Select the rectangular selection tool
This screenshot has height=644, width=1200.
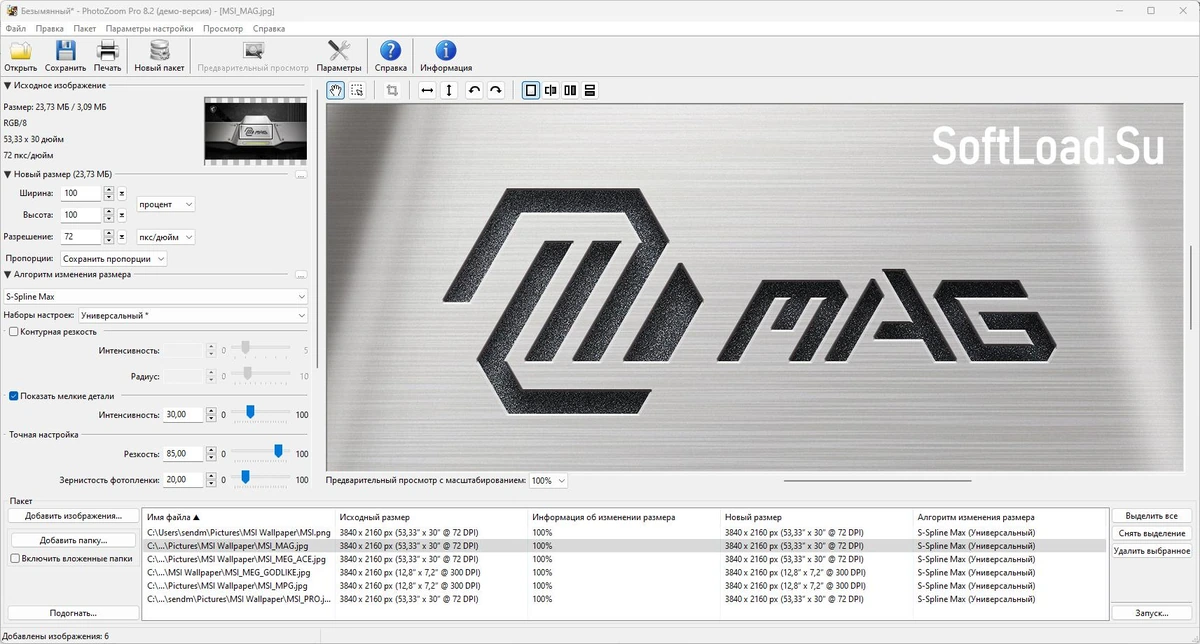tap(357, 90)
